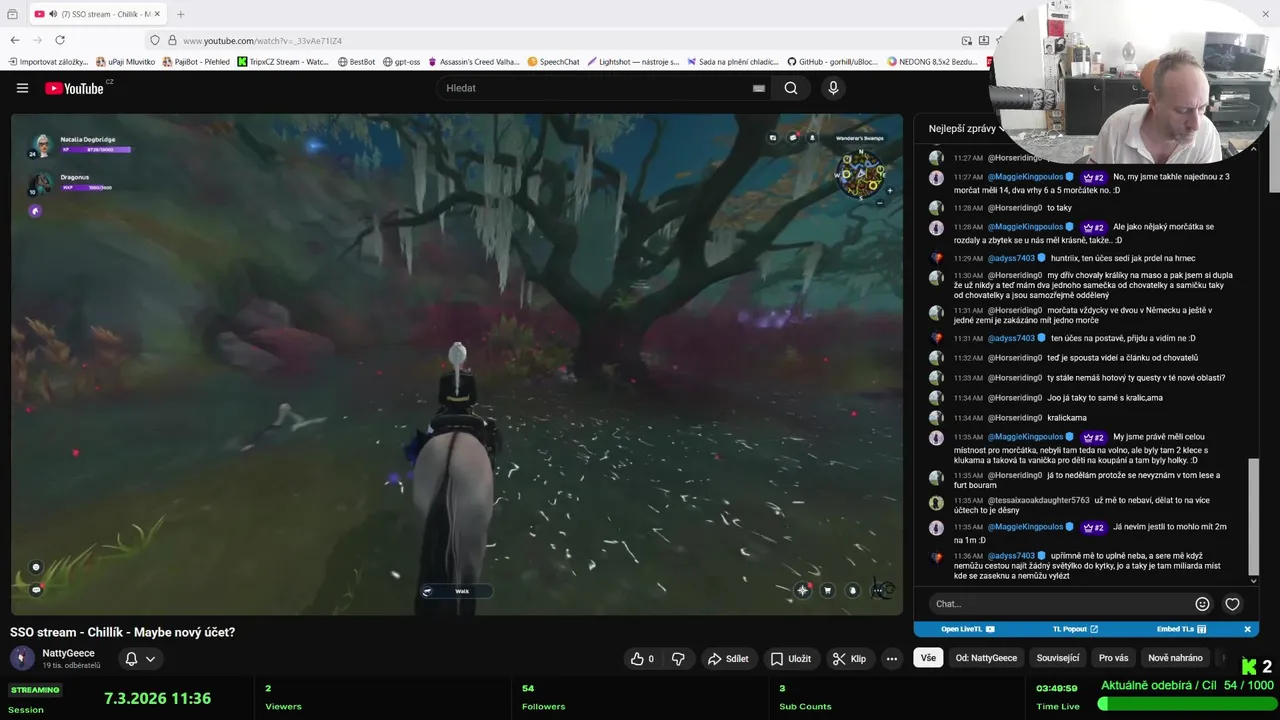Screen dimensions: 1280x720
Task: Open the YouTube guide hamburger menu
Action: (22, 88)
